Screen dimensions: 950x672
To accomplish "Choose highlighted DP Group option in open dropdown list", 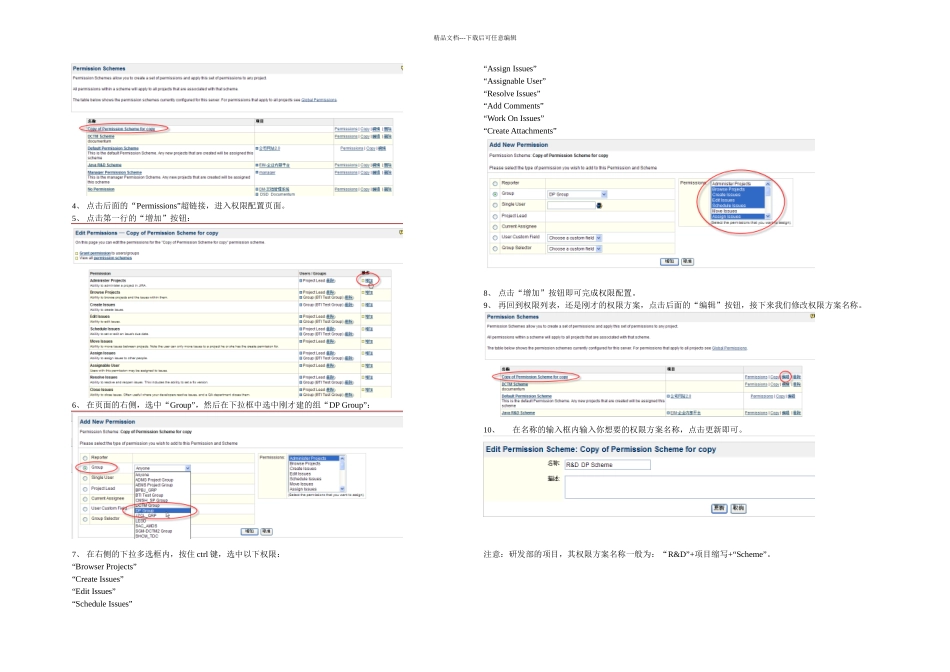I will 162,511.
